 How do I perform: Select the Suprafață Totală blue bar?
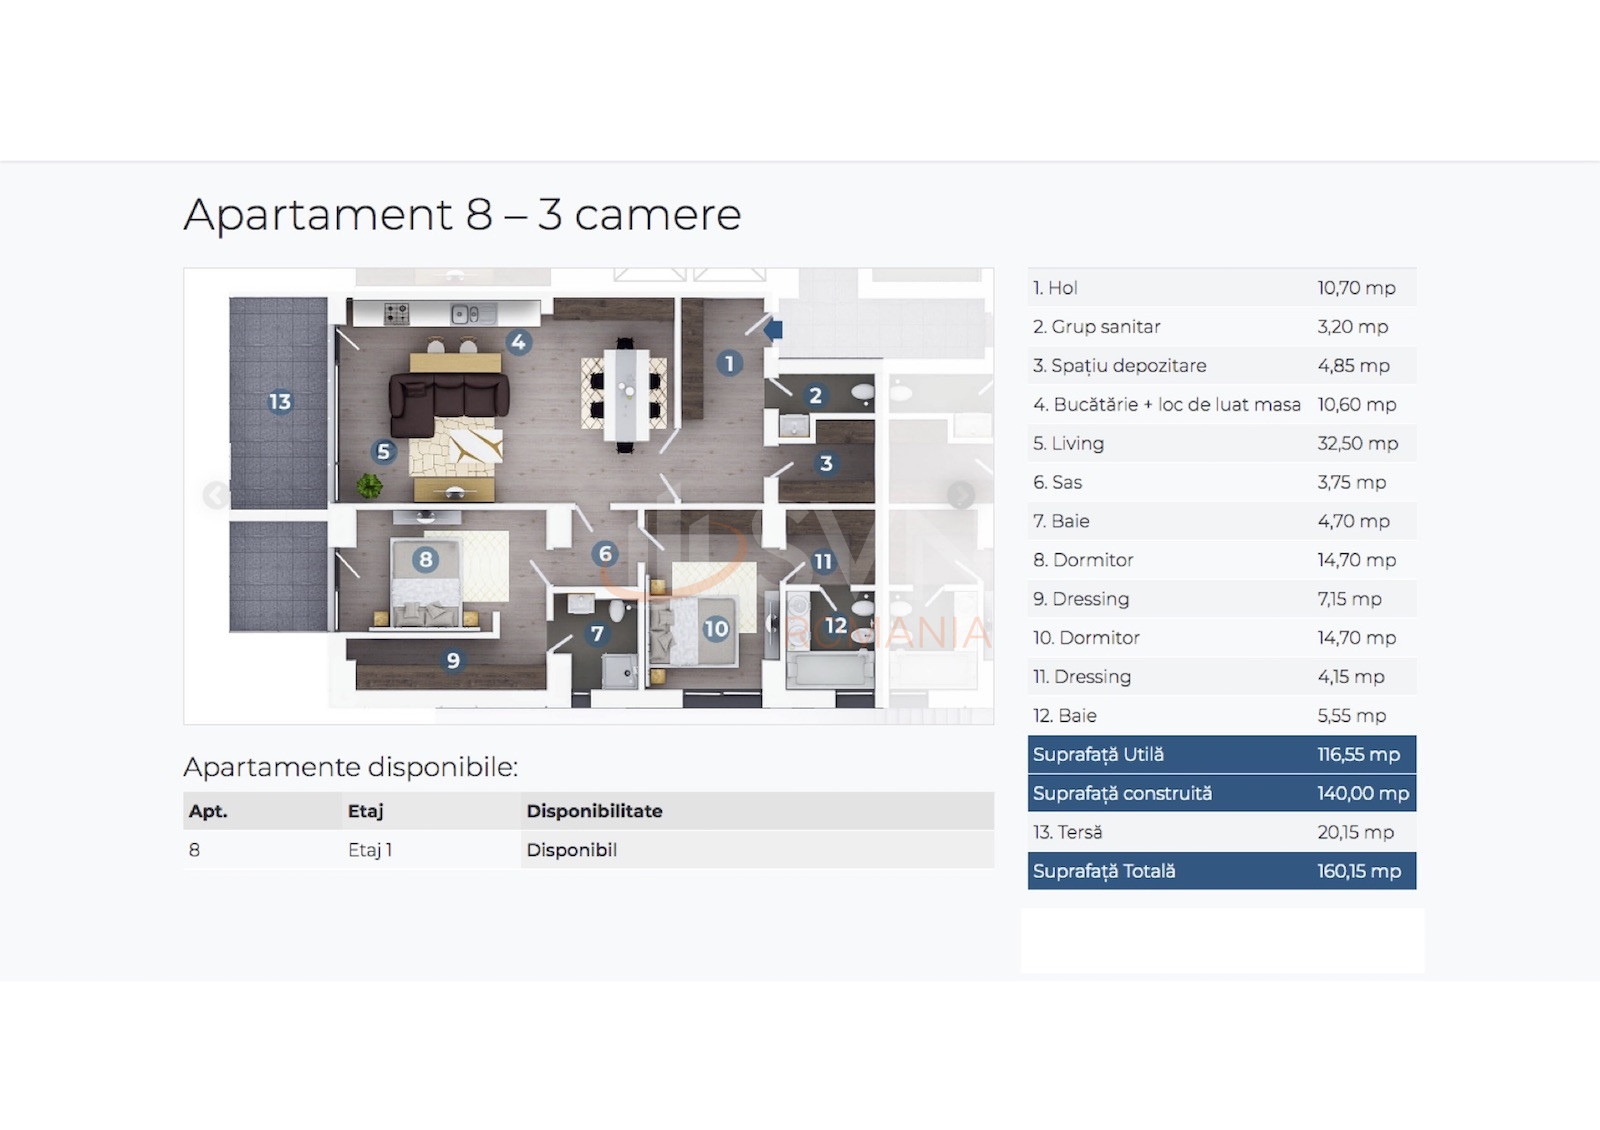1221,870
